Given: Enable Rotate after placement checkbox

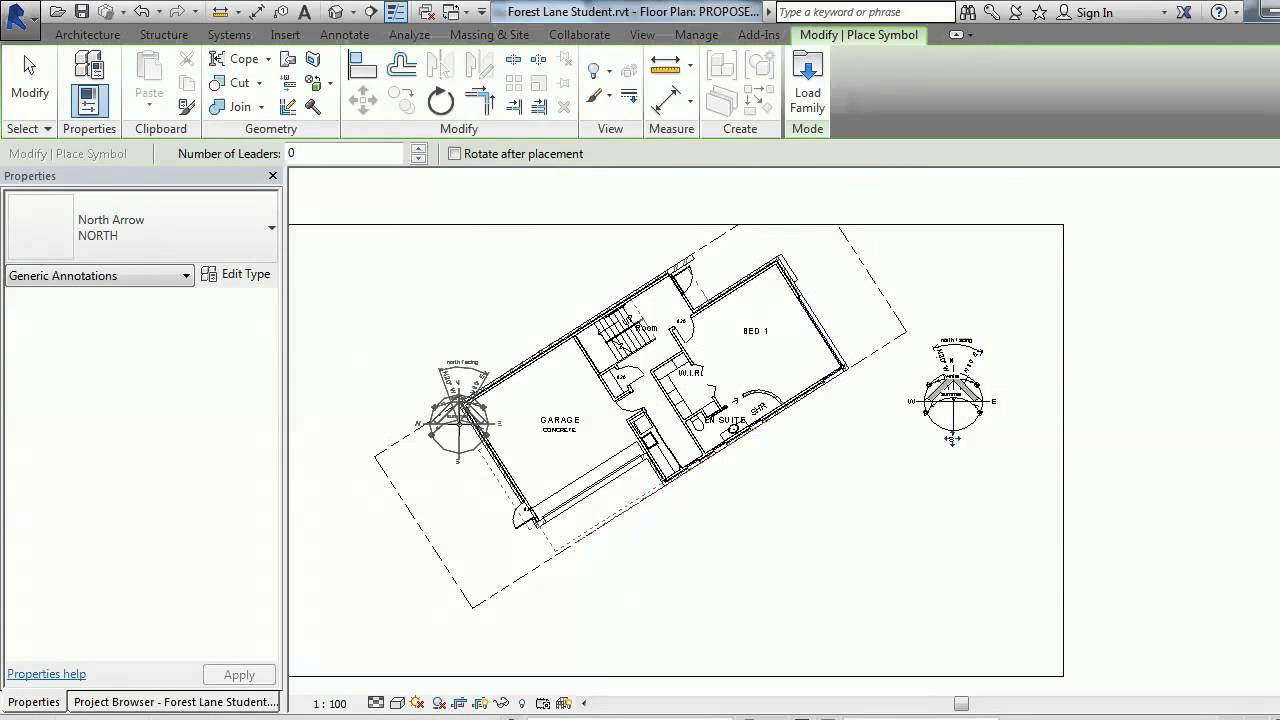Looking at the screenshot, I should (x=455, y=154).
